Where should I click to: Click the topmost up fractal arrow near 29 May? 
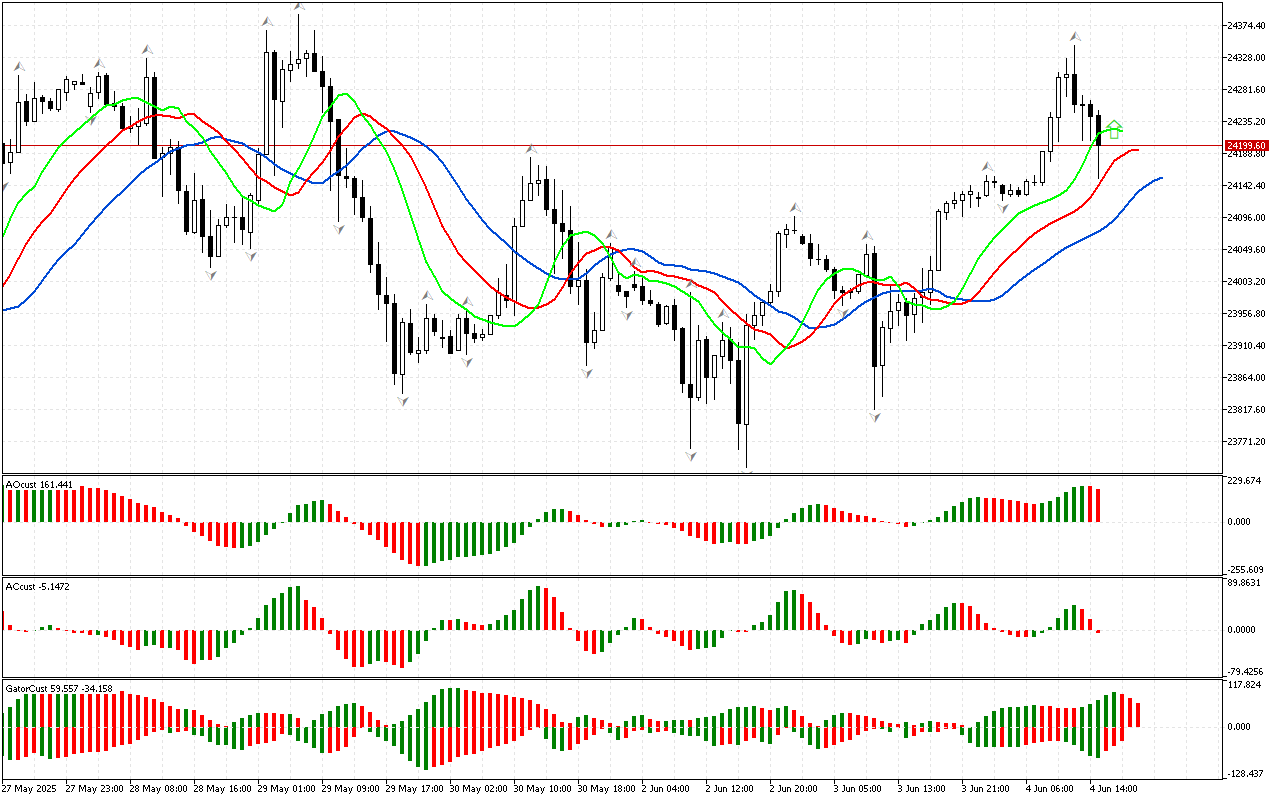299,7
